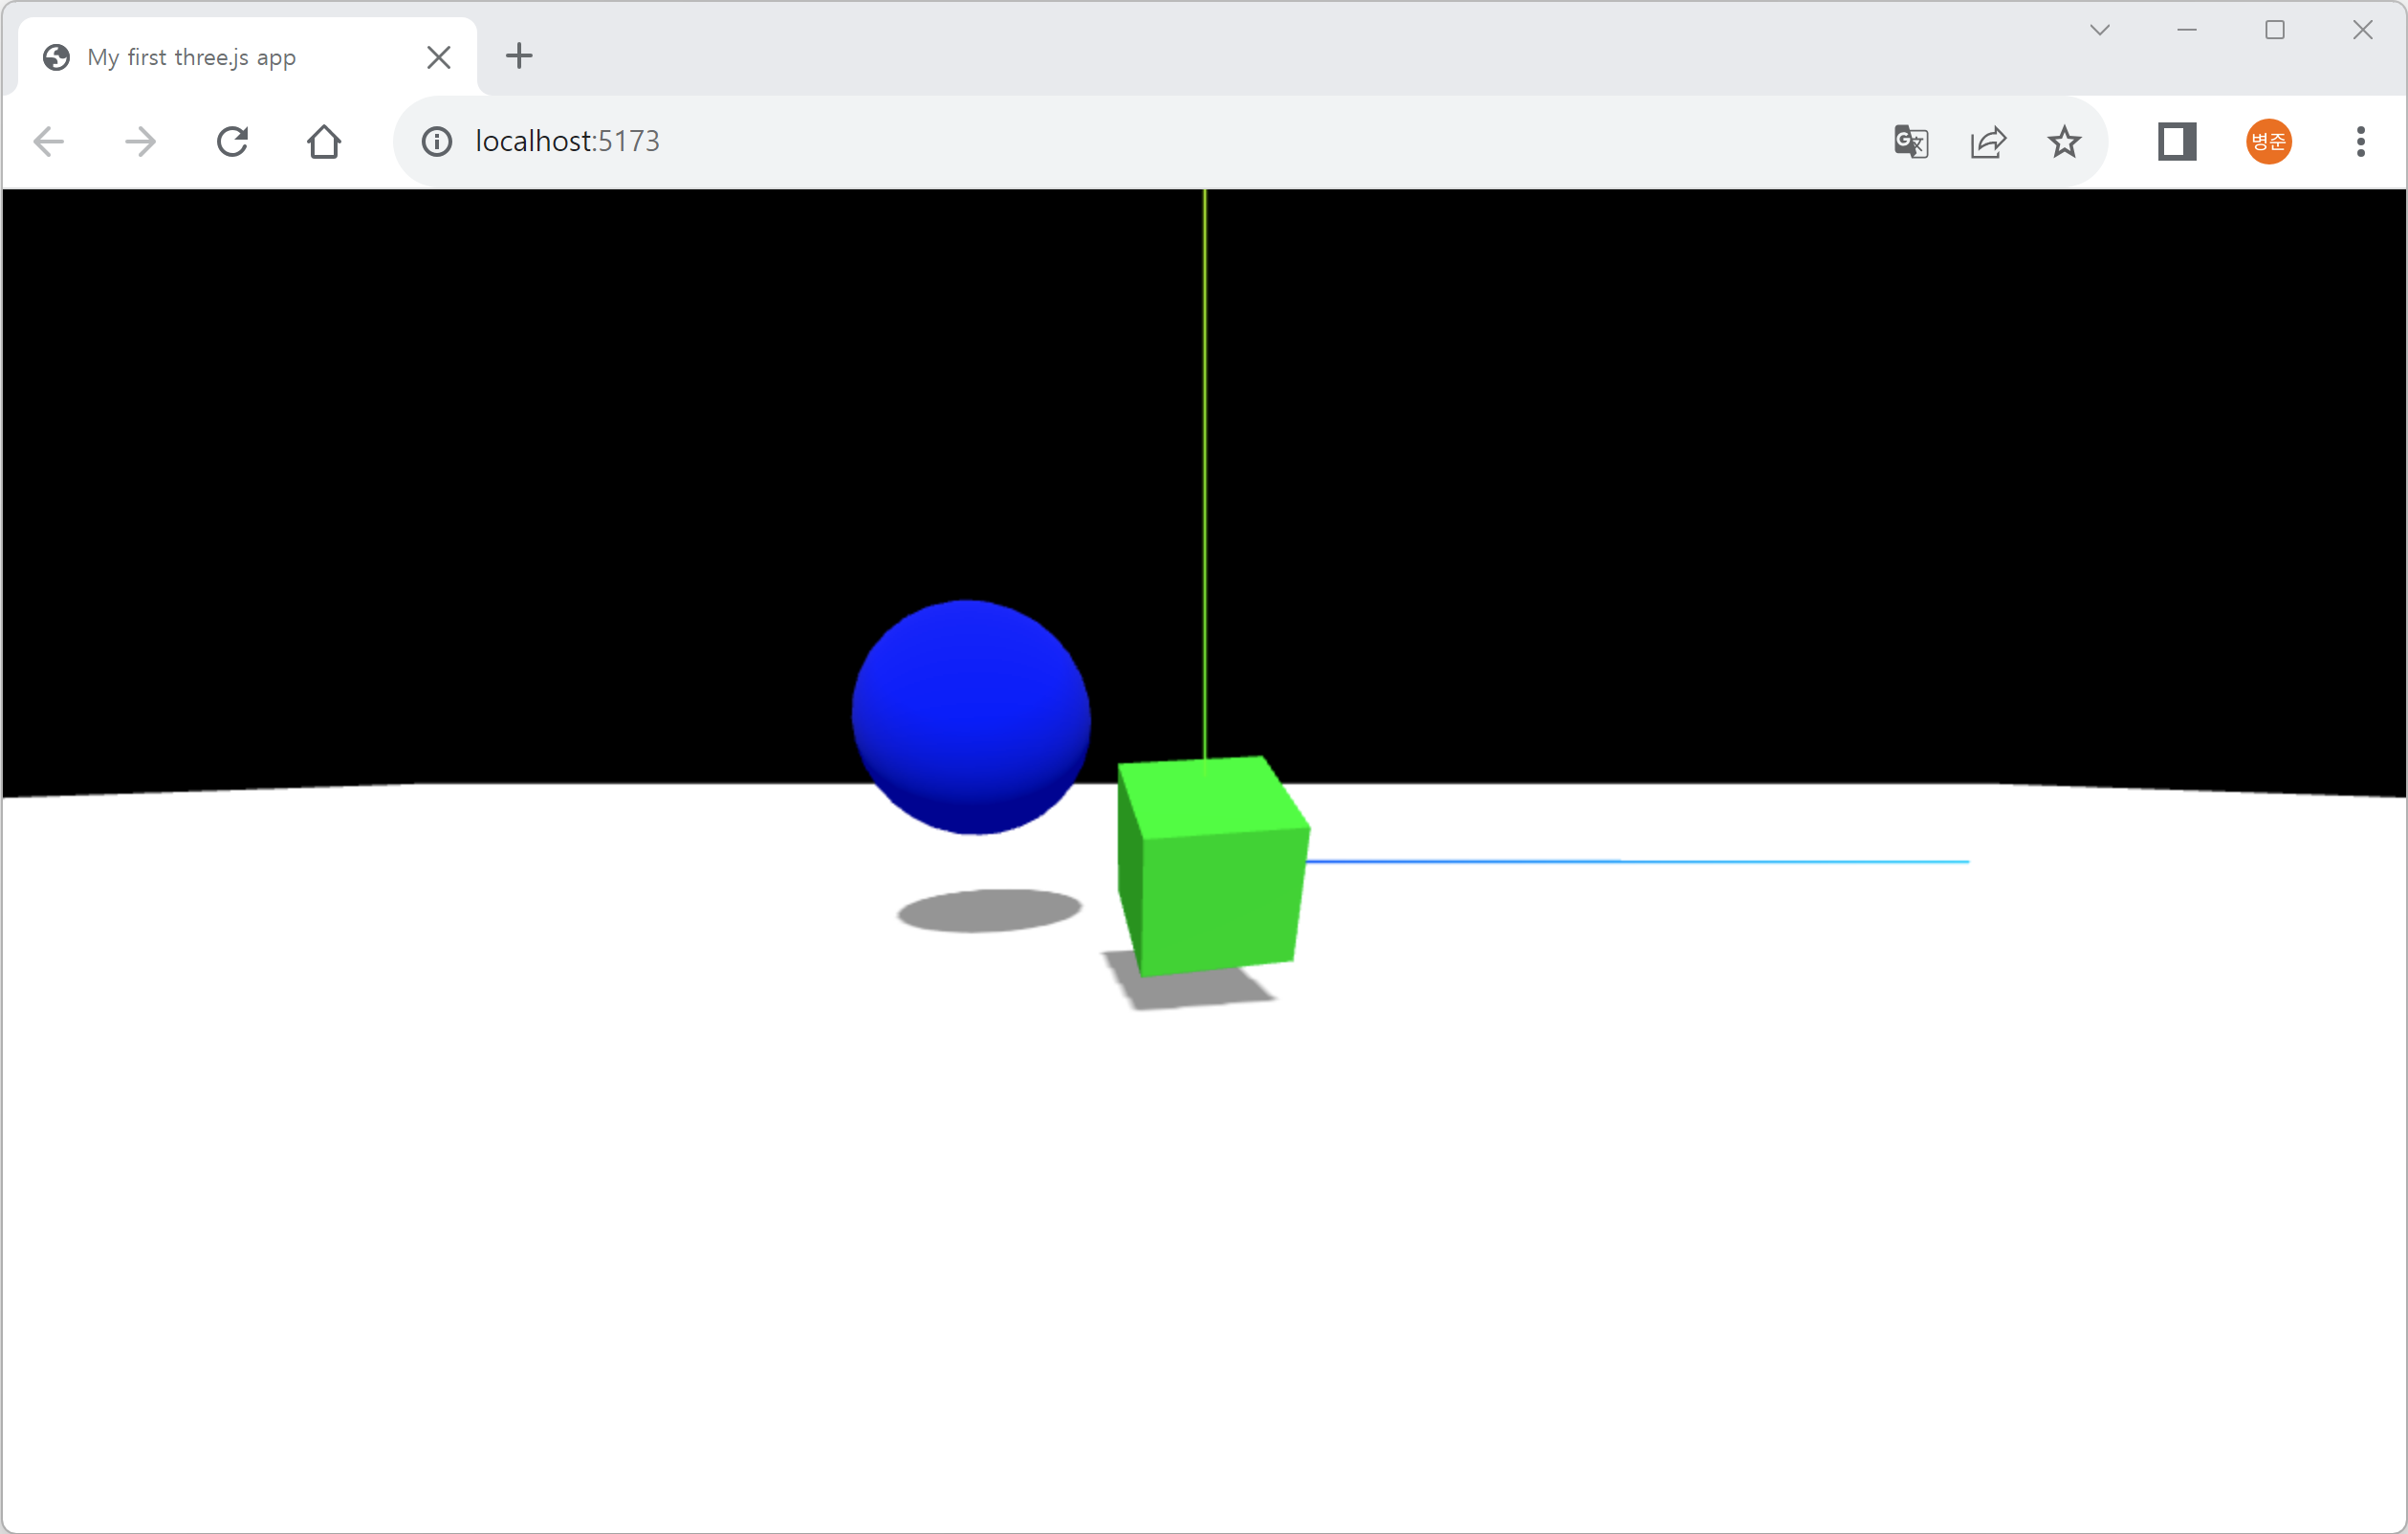Reload the localhost page

coord(232,142)
